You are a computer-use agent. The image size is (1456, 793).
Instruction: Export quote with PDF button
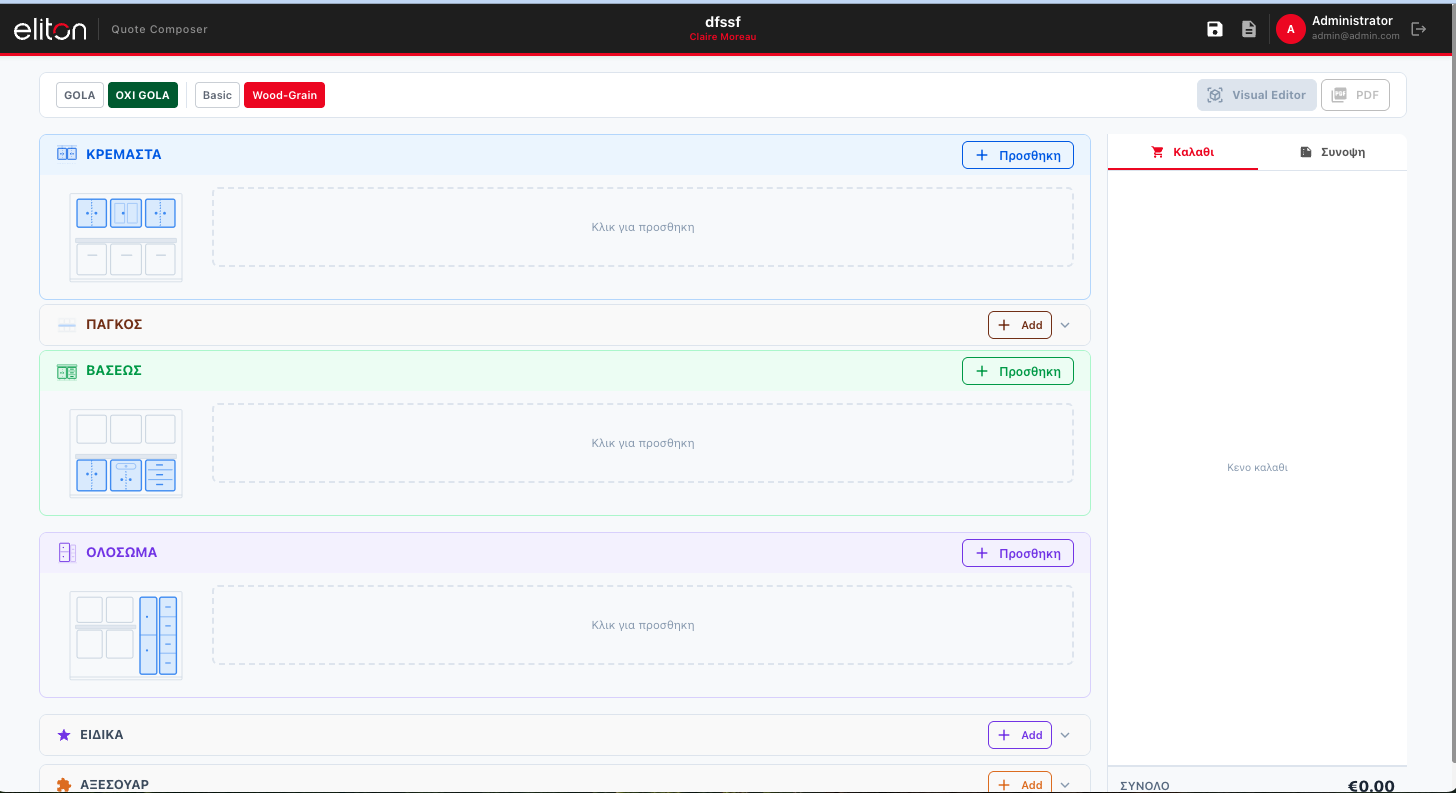pos(1355,95)
